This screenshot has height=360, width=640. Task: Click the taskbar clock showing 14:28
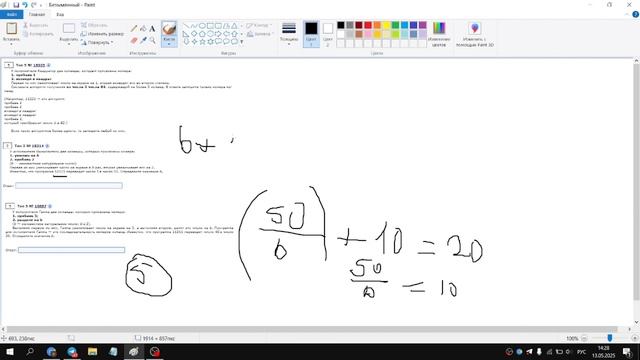pos(603,351)
